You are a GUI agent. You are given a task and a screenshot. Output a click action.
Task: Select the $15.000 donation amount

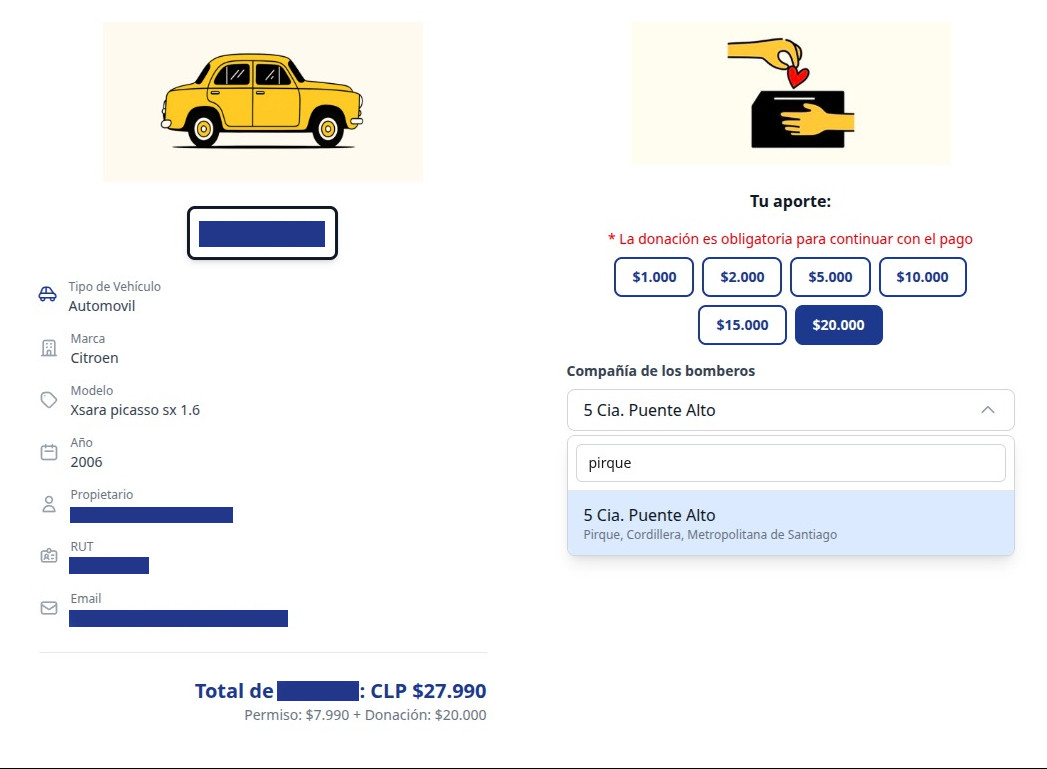pos(742,325)
